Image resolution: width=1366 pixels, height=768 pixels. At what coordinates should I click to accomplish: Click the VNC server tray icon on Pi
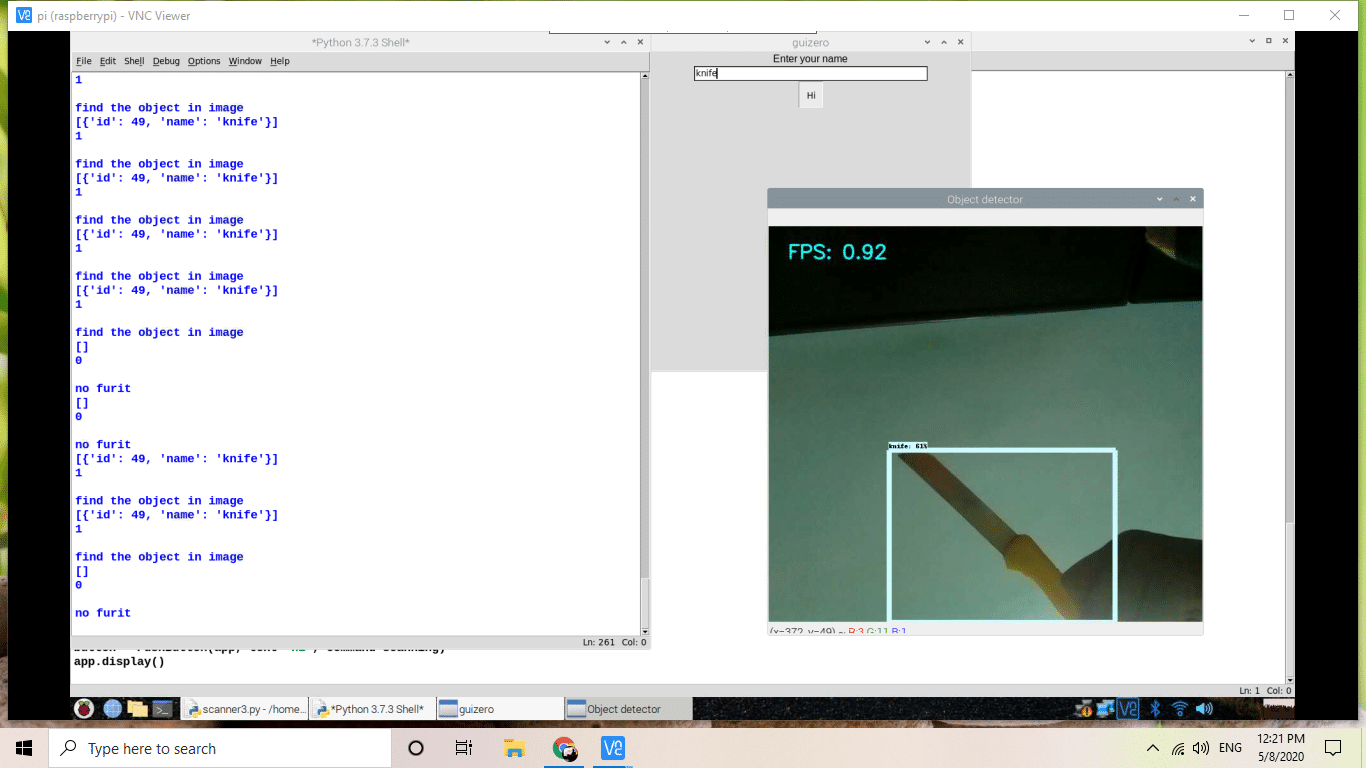pyautogui.click(x=1129, y=709)
